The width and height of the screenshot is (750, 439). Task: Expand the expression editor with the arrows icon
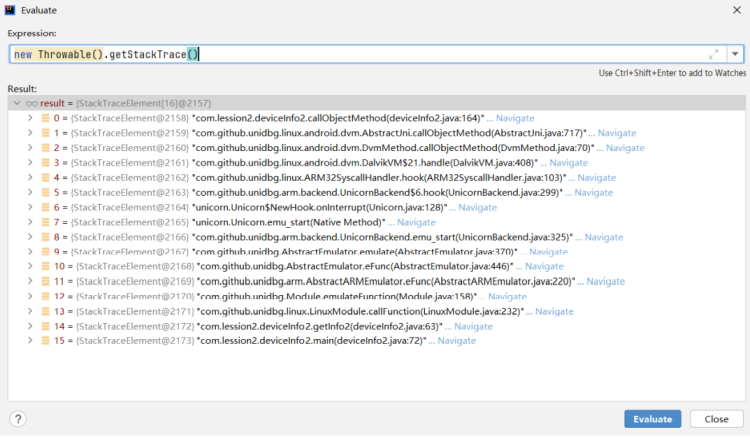(x=714, y=54)
